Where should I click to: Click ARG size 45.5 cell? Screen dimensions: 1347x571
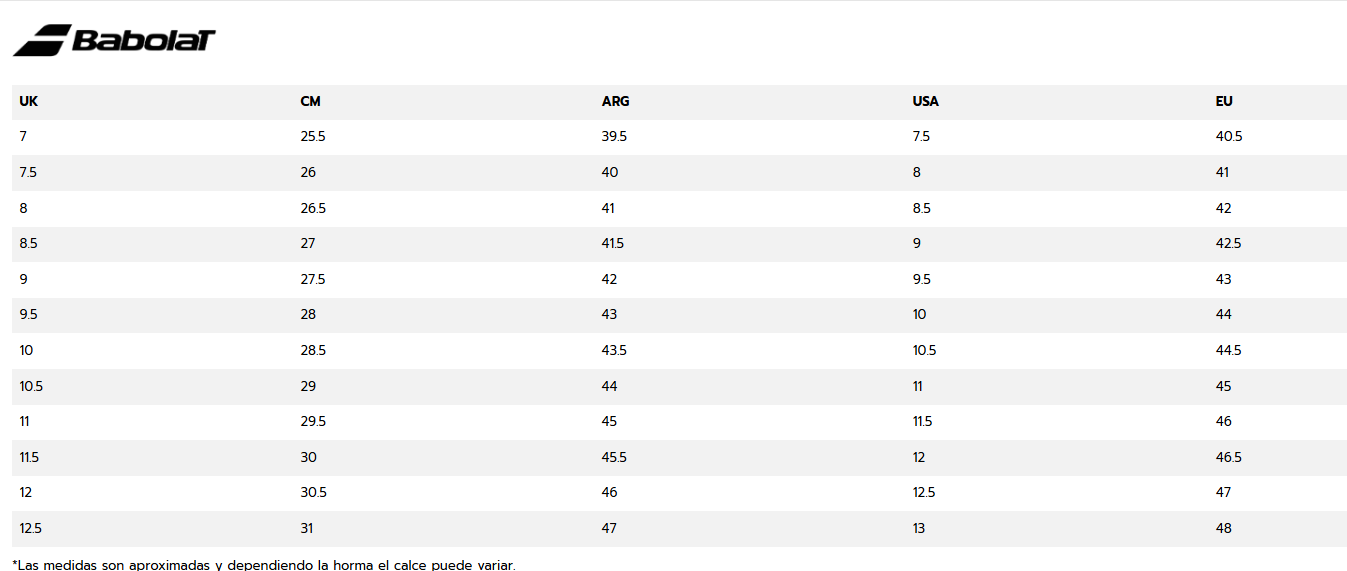point(614,457)
